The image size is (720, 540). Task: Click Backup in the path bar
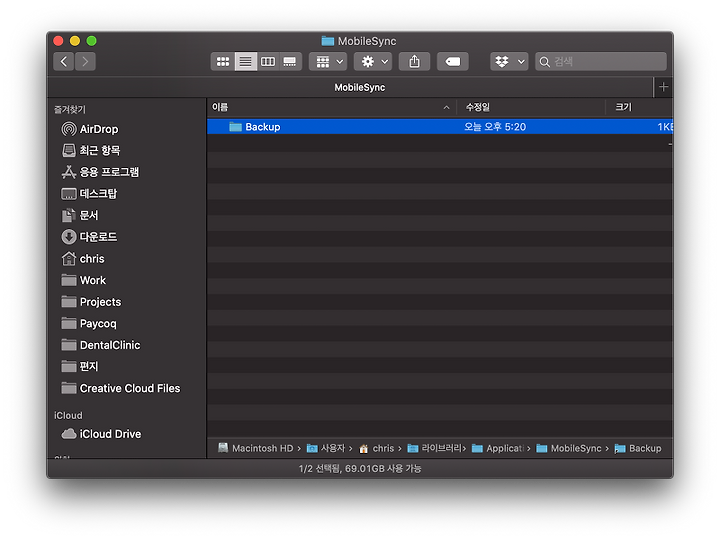(x=638, y=448)
